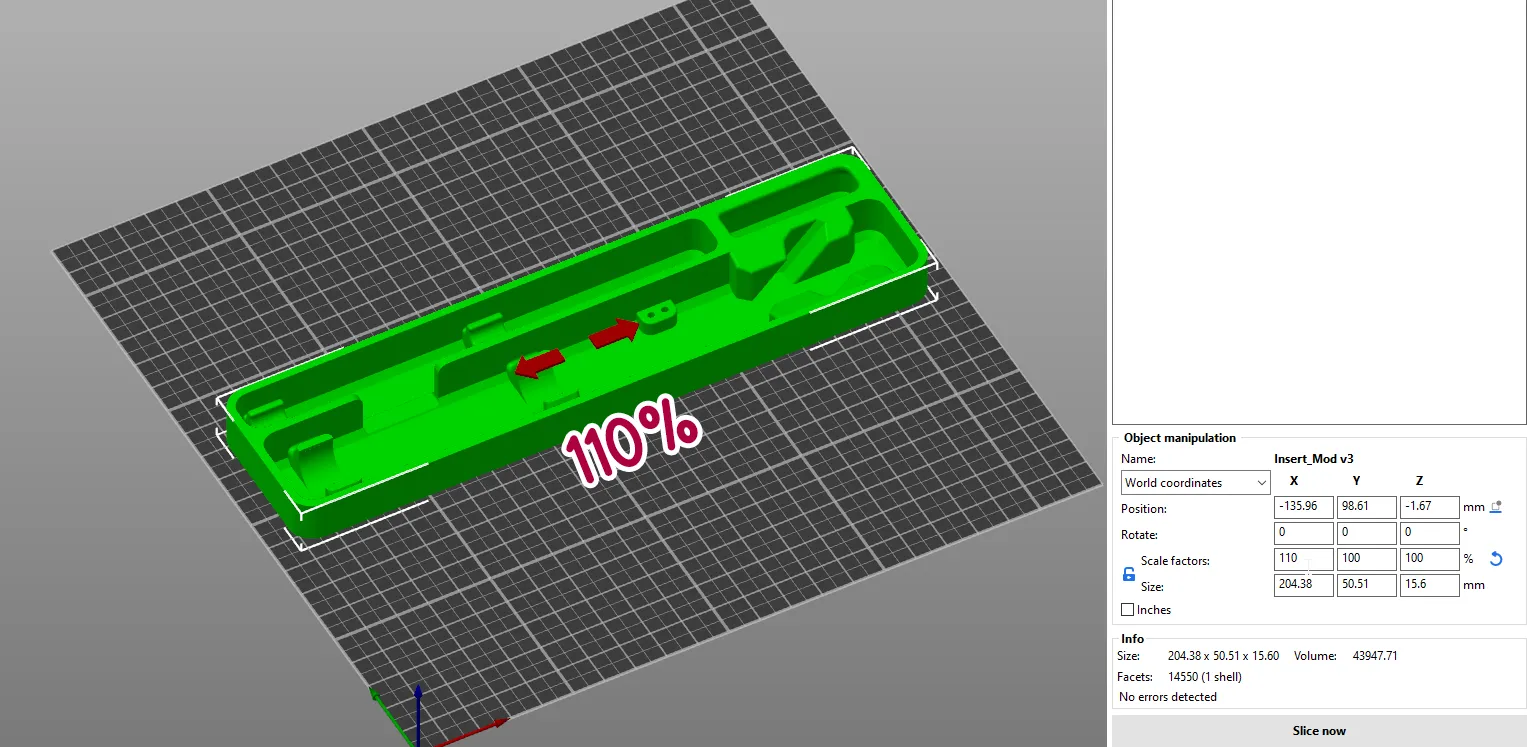Focus the Position Z field showing -1.67
The height and width of the screenshot is (747, 1527).
[1428, 507]
